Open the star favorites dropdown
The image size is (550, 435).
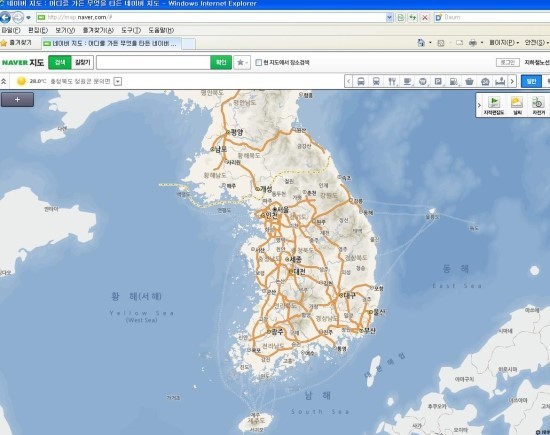[x=242, y=62]
